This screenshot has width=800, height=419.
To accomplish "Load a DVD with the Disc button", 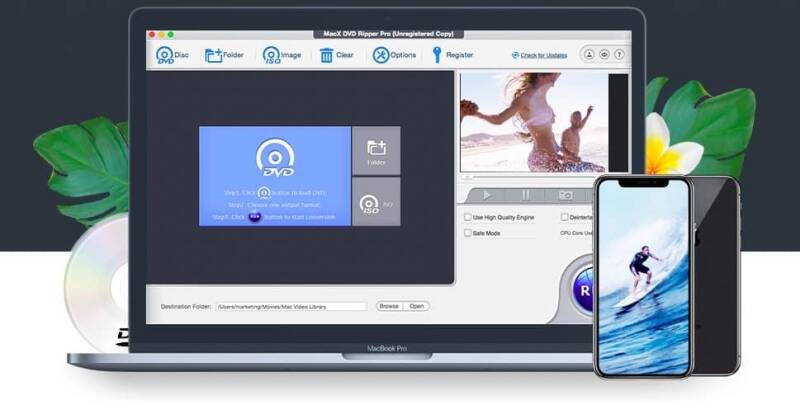I will (x=172, y=55).
